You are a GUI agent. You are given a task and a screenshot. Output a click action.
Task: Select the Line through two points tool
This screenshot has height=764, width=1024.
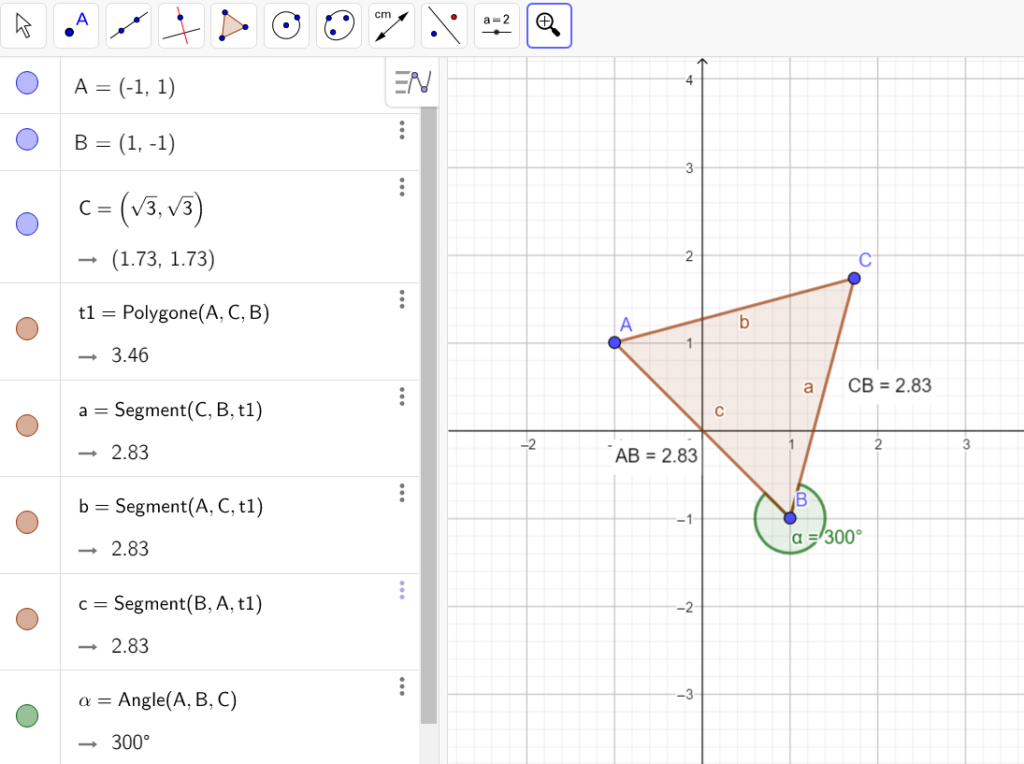click(x=128, y=25)
